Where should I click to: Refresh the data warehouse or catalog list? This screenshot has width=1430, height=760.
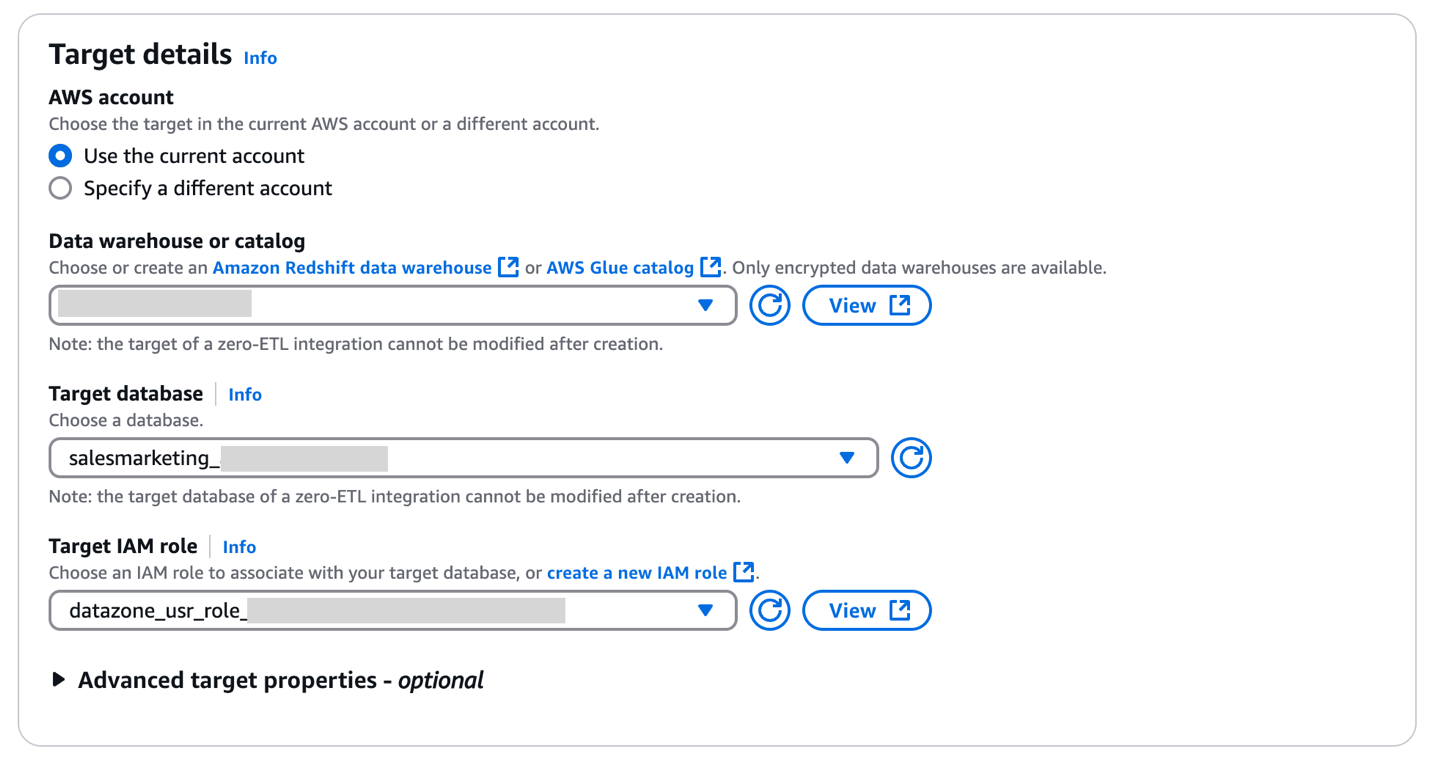click(x=770, y=306)
